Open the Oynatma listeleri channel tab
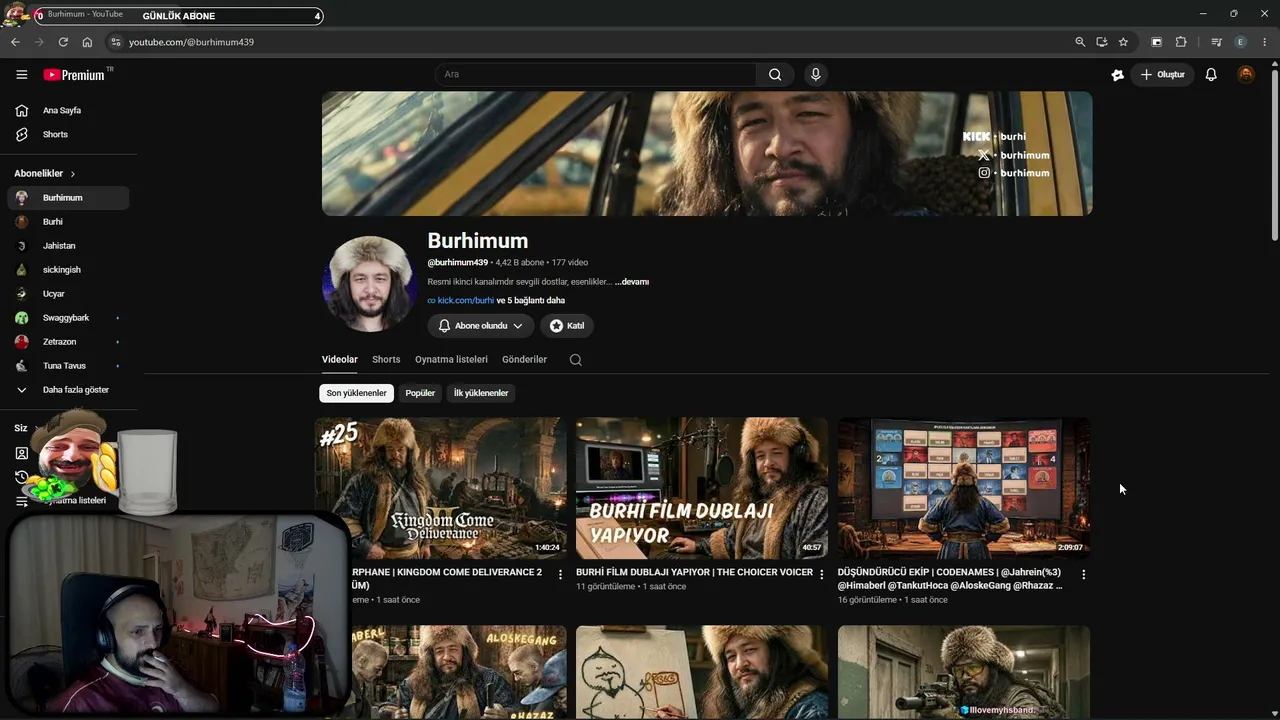Screen dimensions: 1280x720 point(451,360)
